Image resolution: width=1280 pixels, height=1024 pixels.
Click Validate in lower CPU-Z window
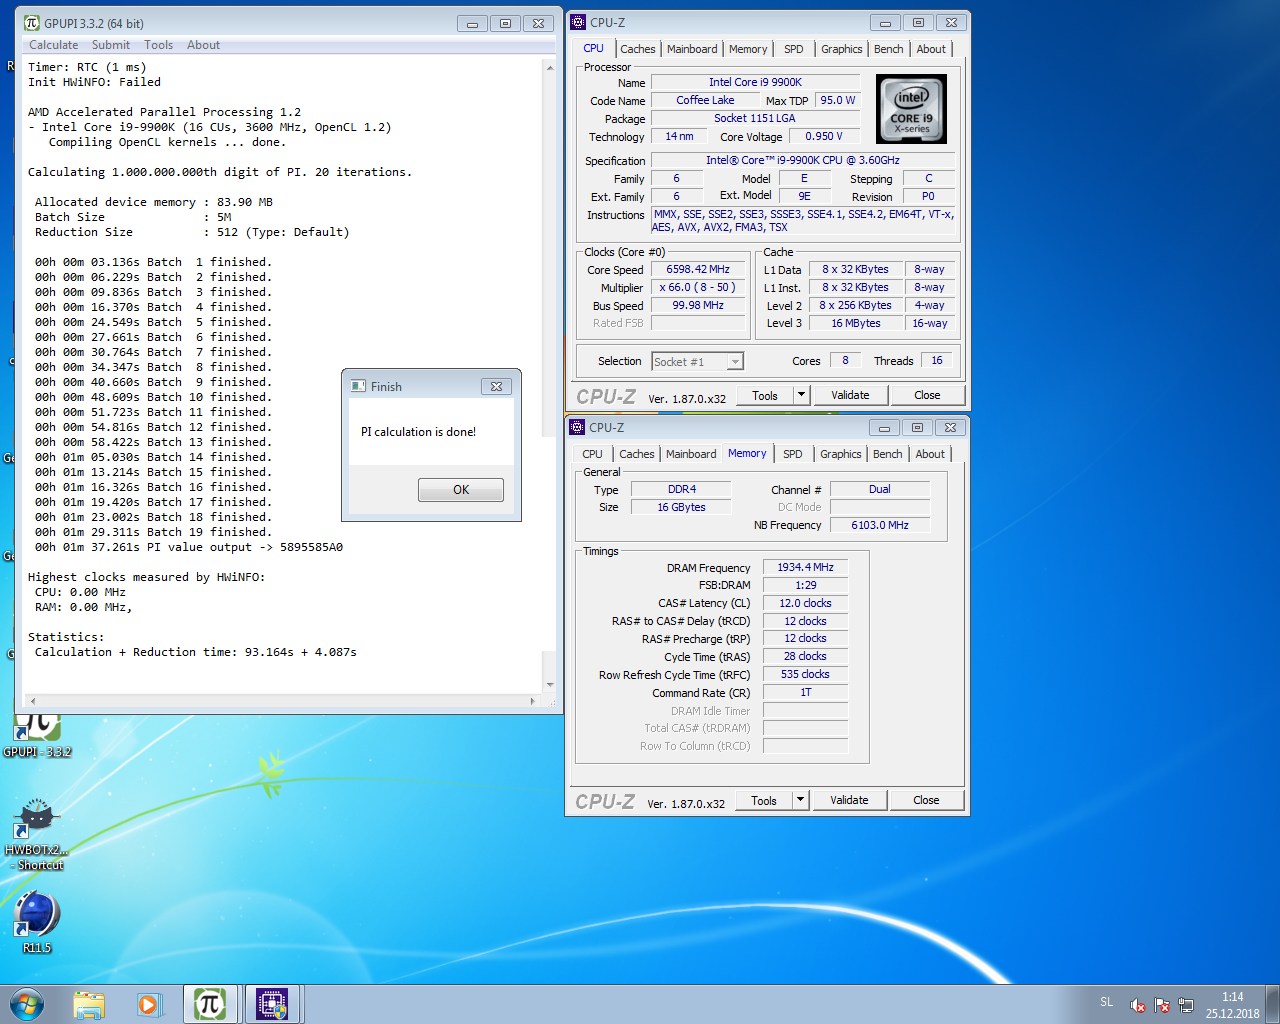point(849,800)
